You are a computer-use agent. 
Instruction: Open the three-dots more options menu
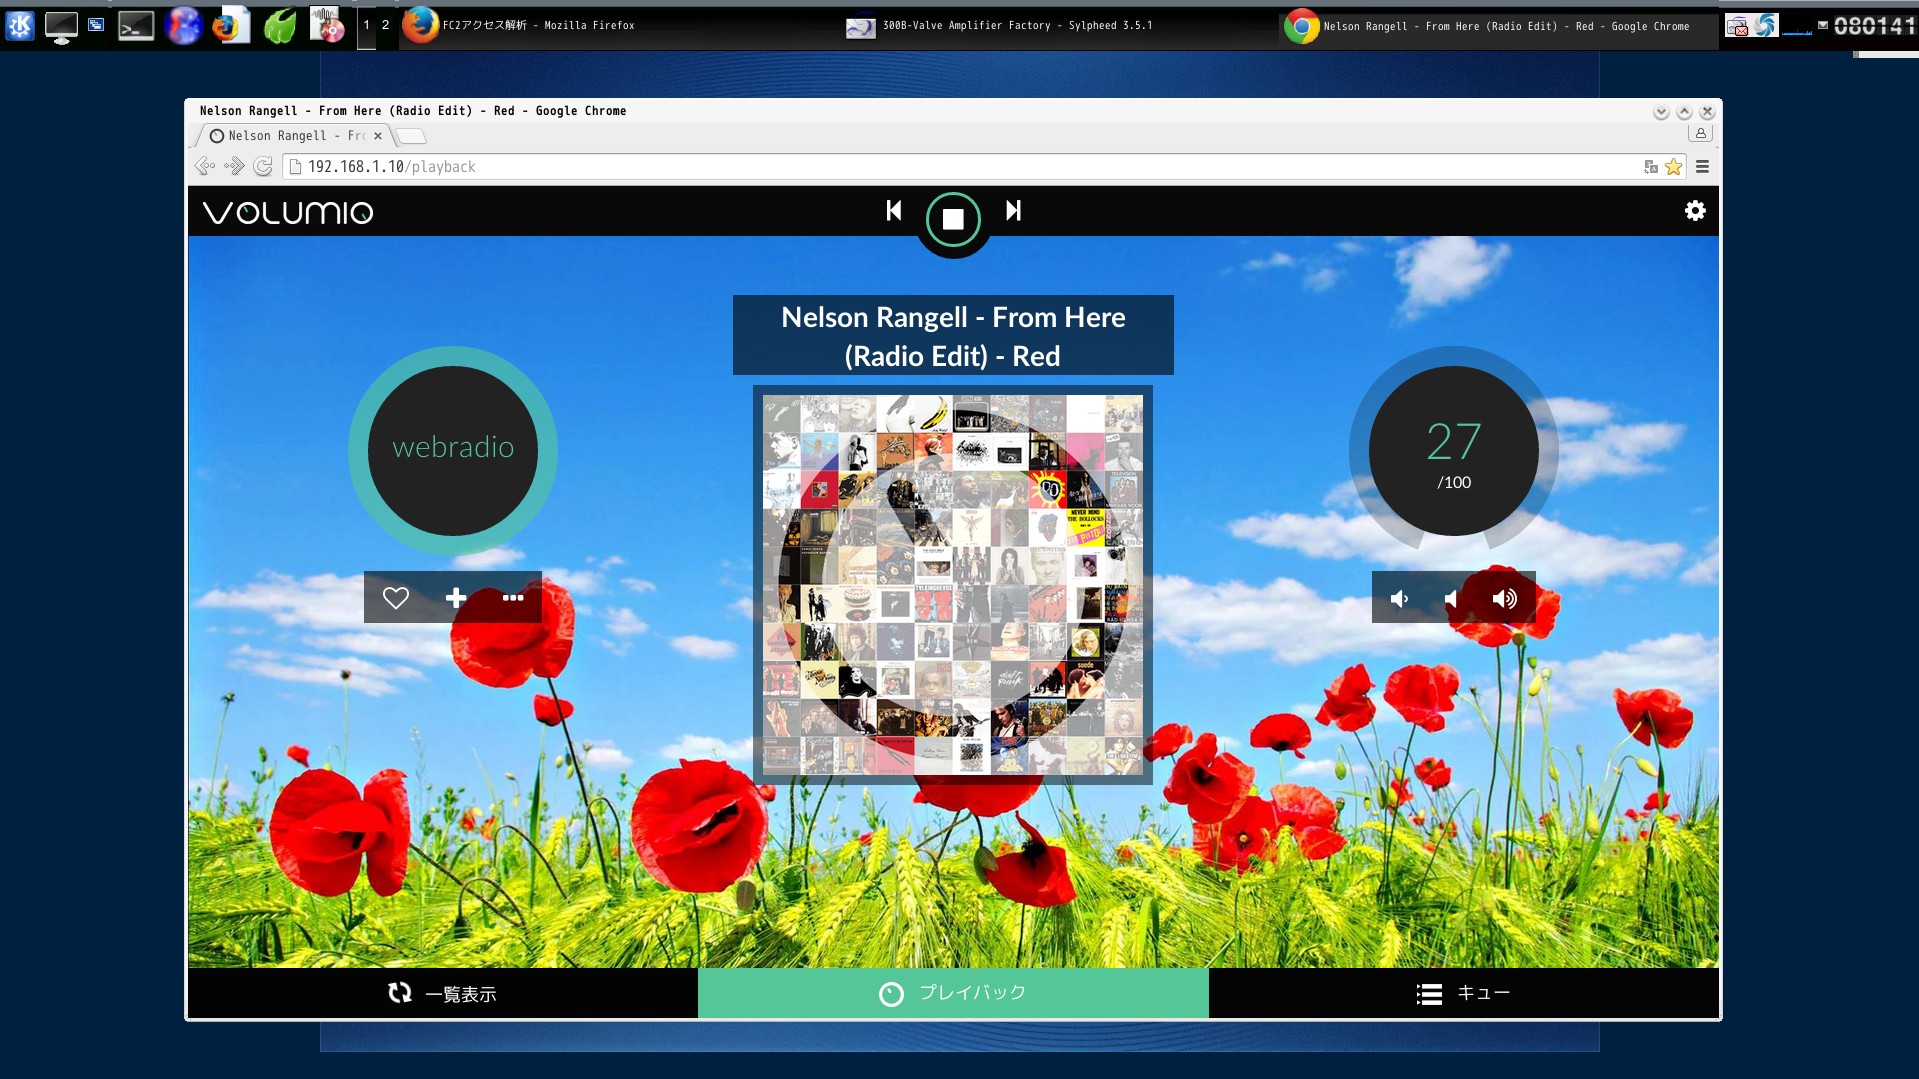[513, 598]
